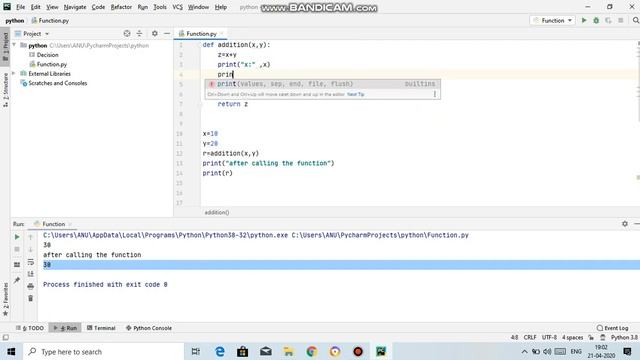Open the File menu
Viewport: 640px width, 360px height.
click(20, 7)
